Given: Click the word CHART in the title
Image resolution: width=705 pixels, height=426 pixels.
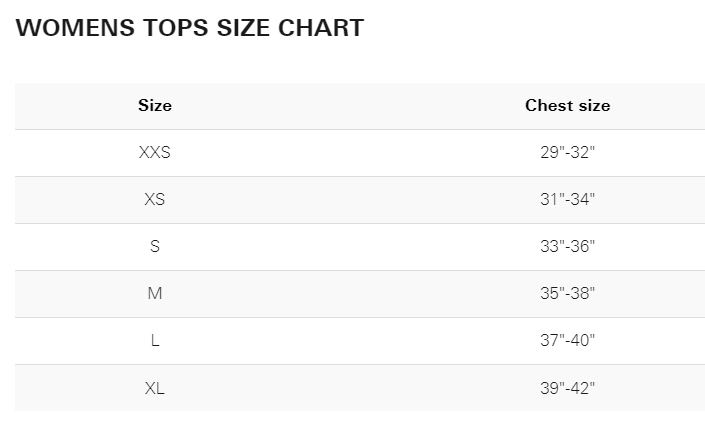Looking at the screenshot, I should (321, 28).
